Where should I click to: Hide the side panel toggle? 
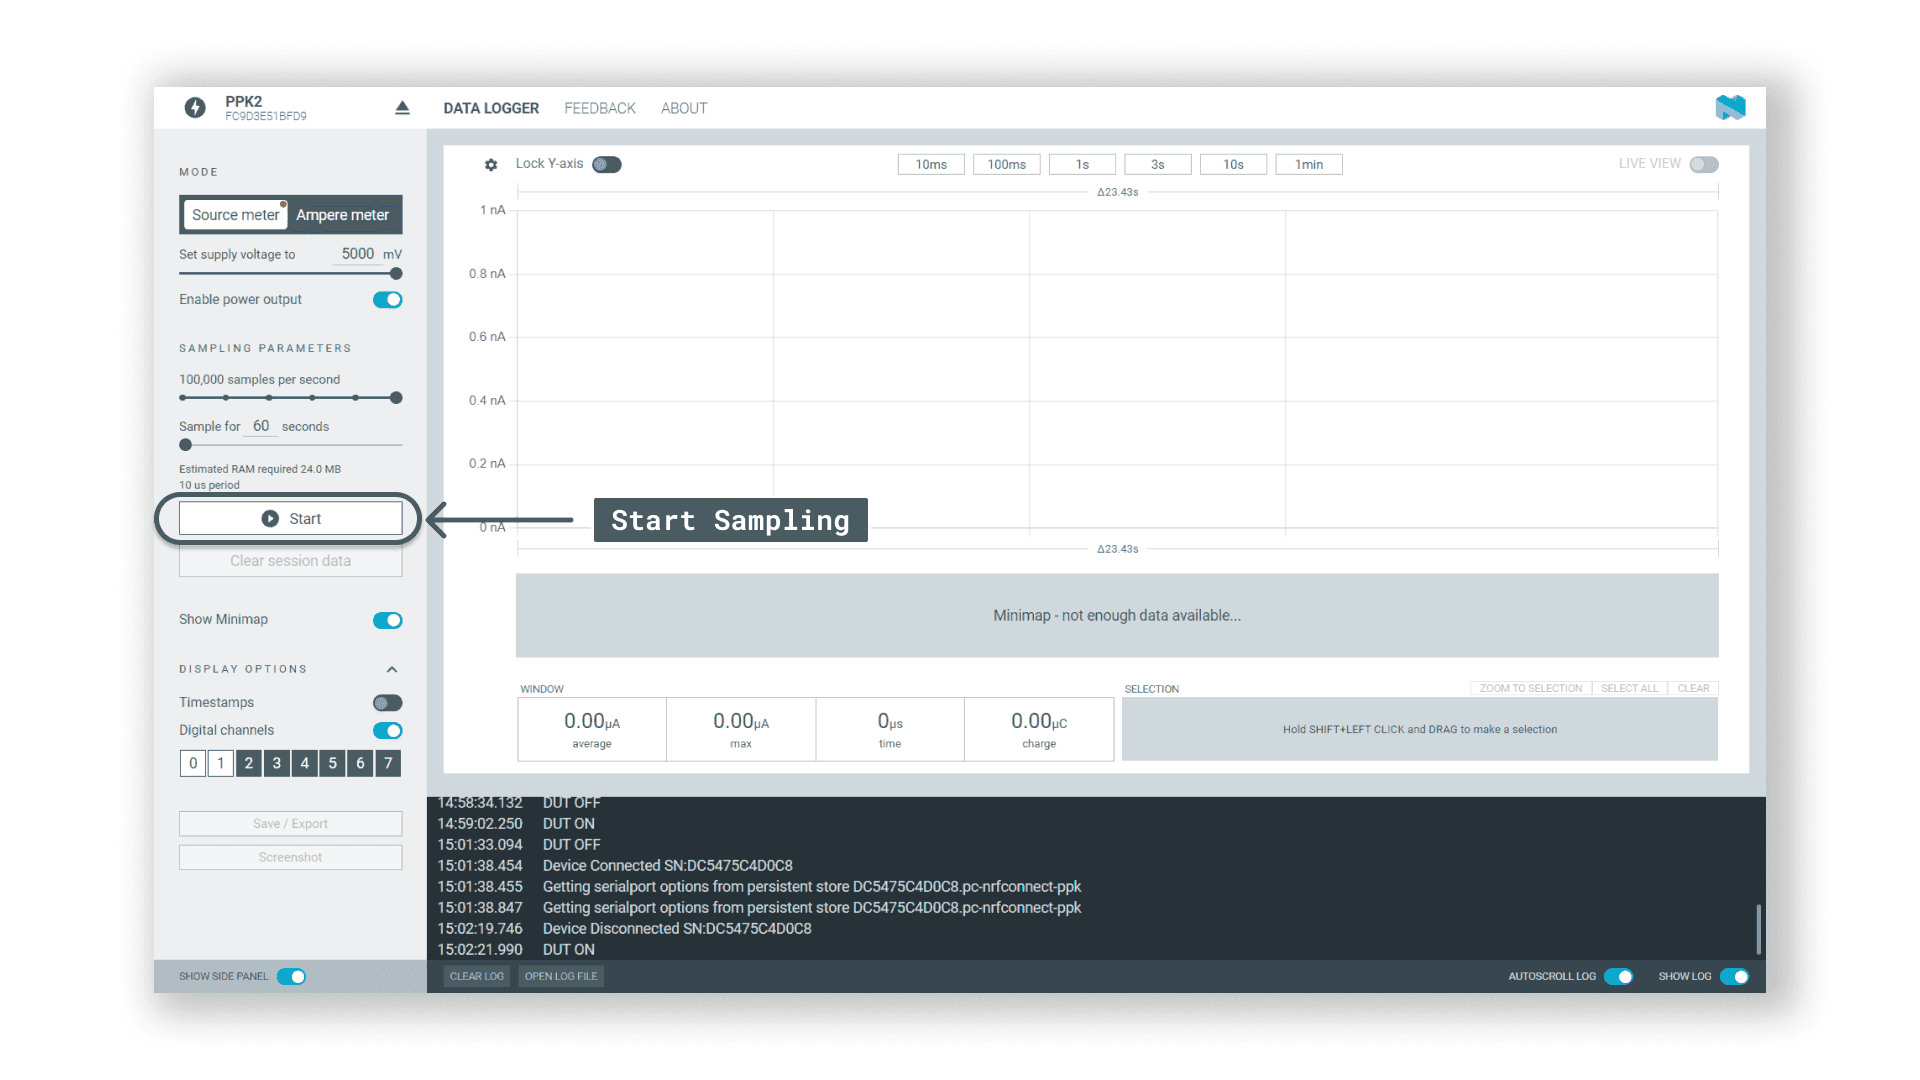coord(291,977)
